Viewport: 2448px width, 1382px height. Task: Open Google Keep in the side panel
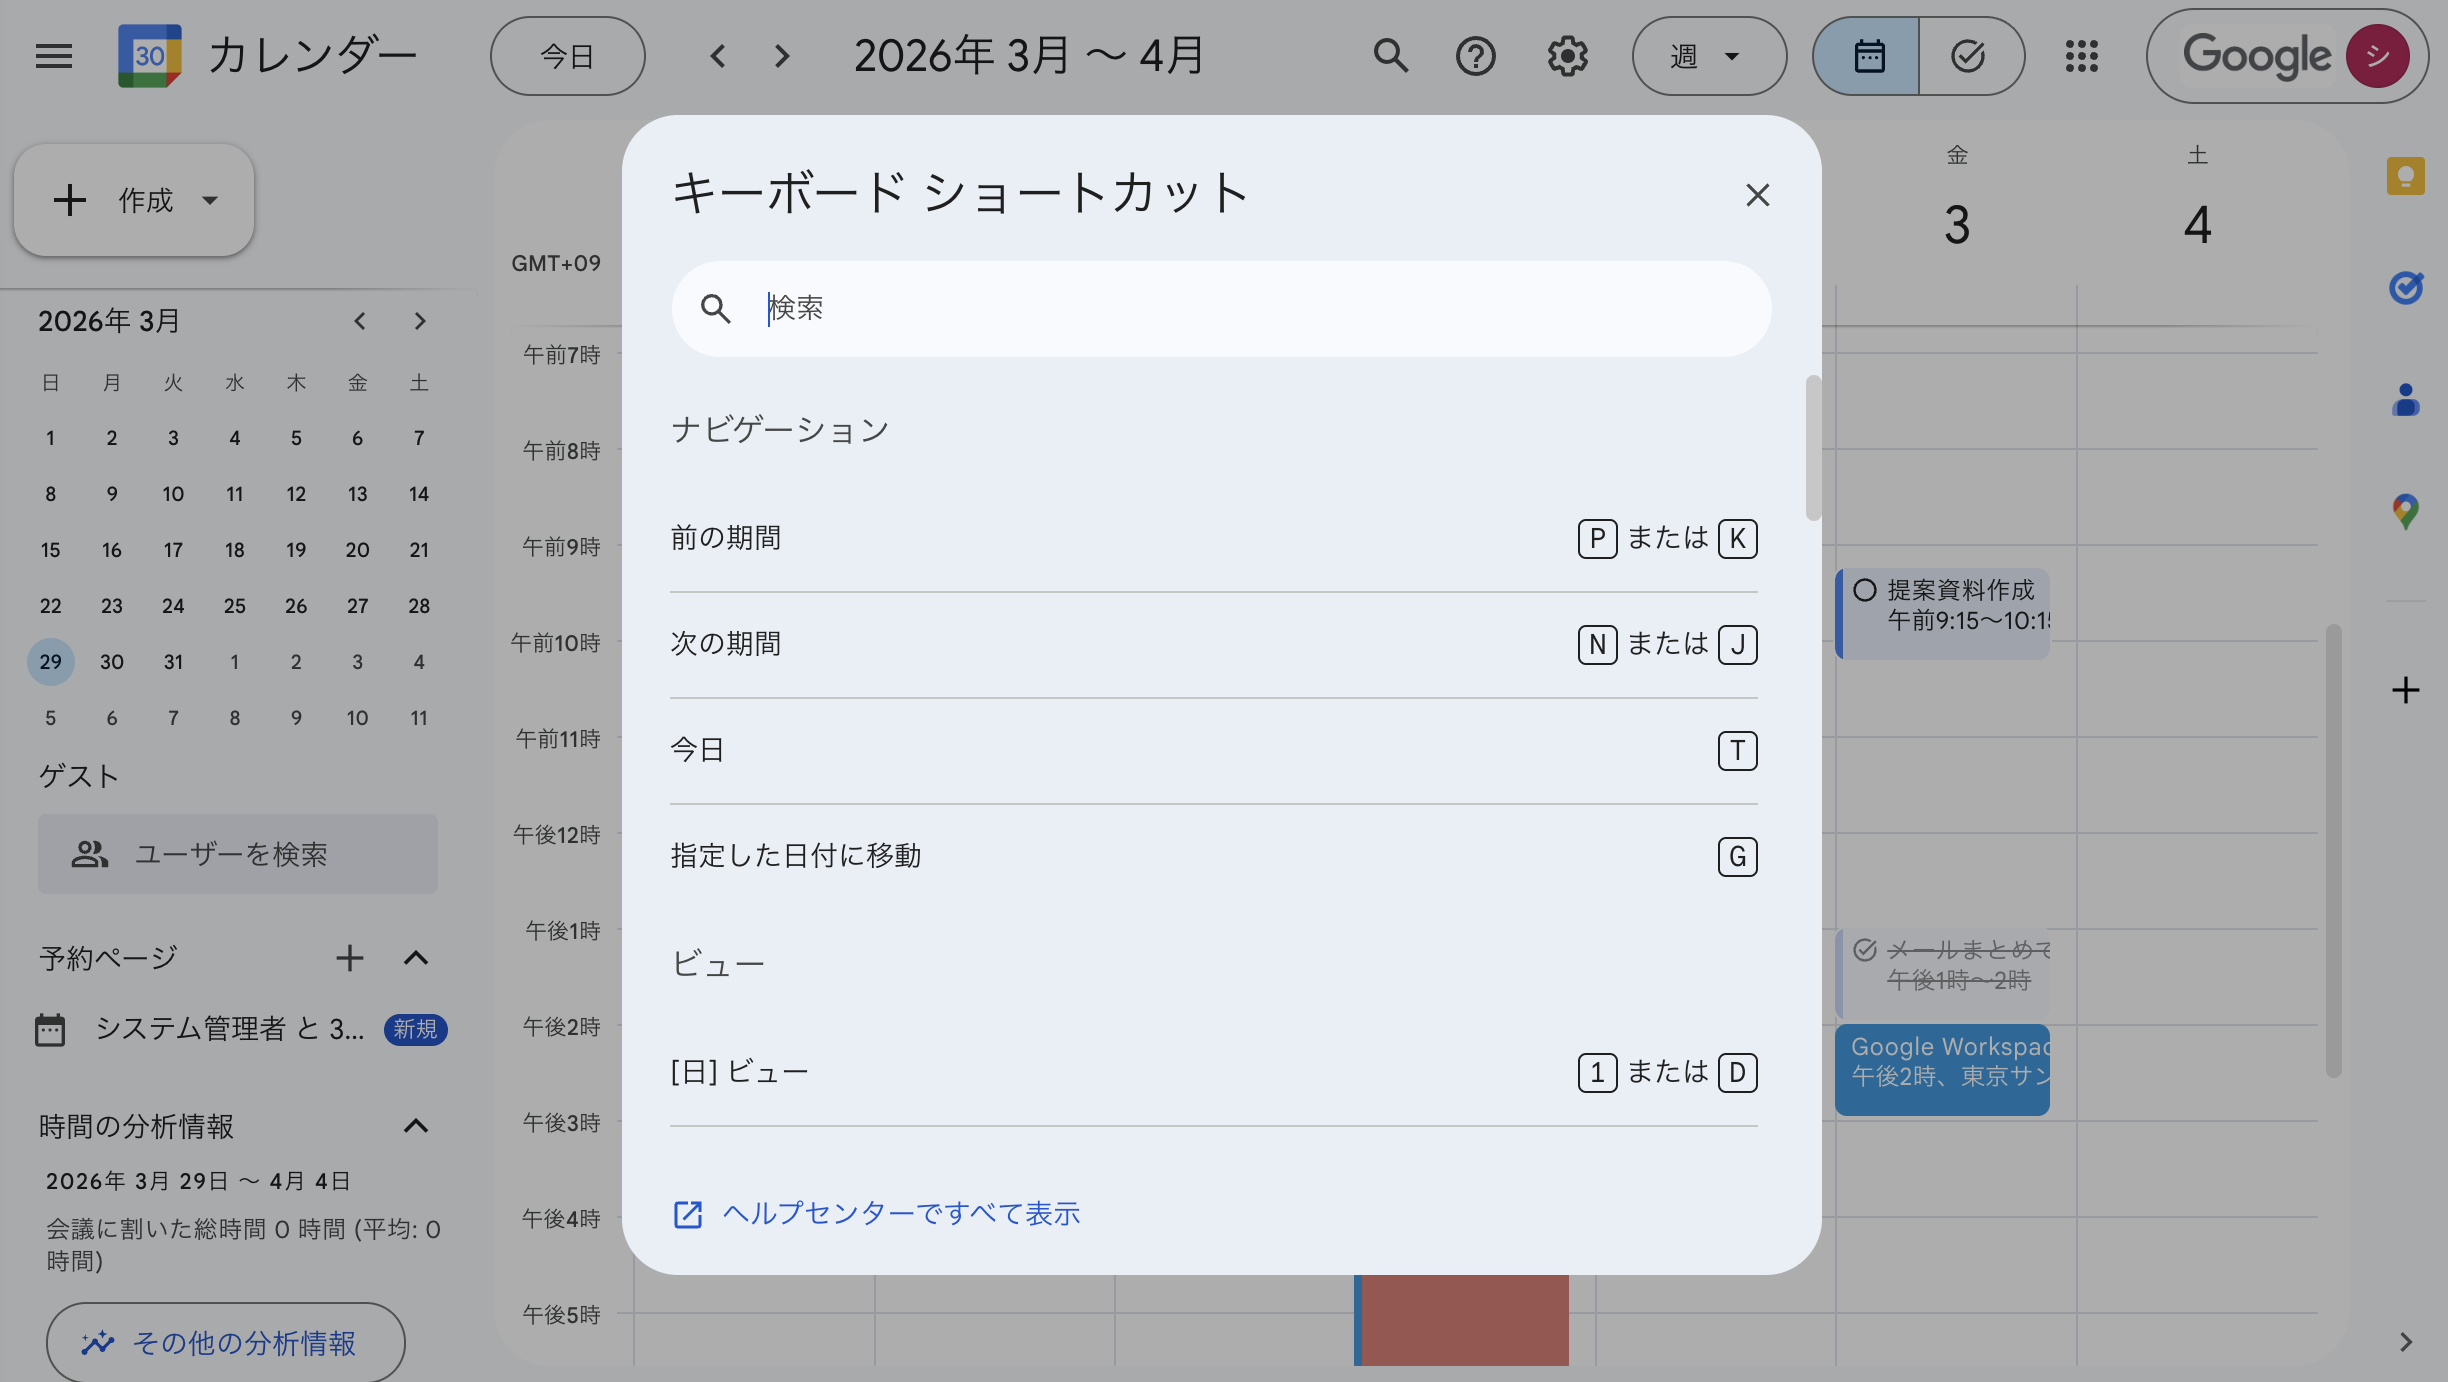(2407, 176)
